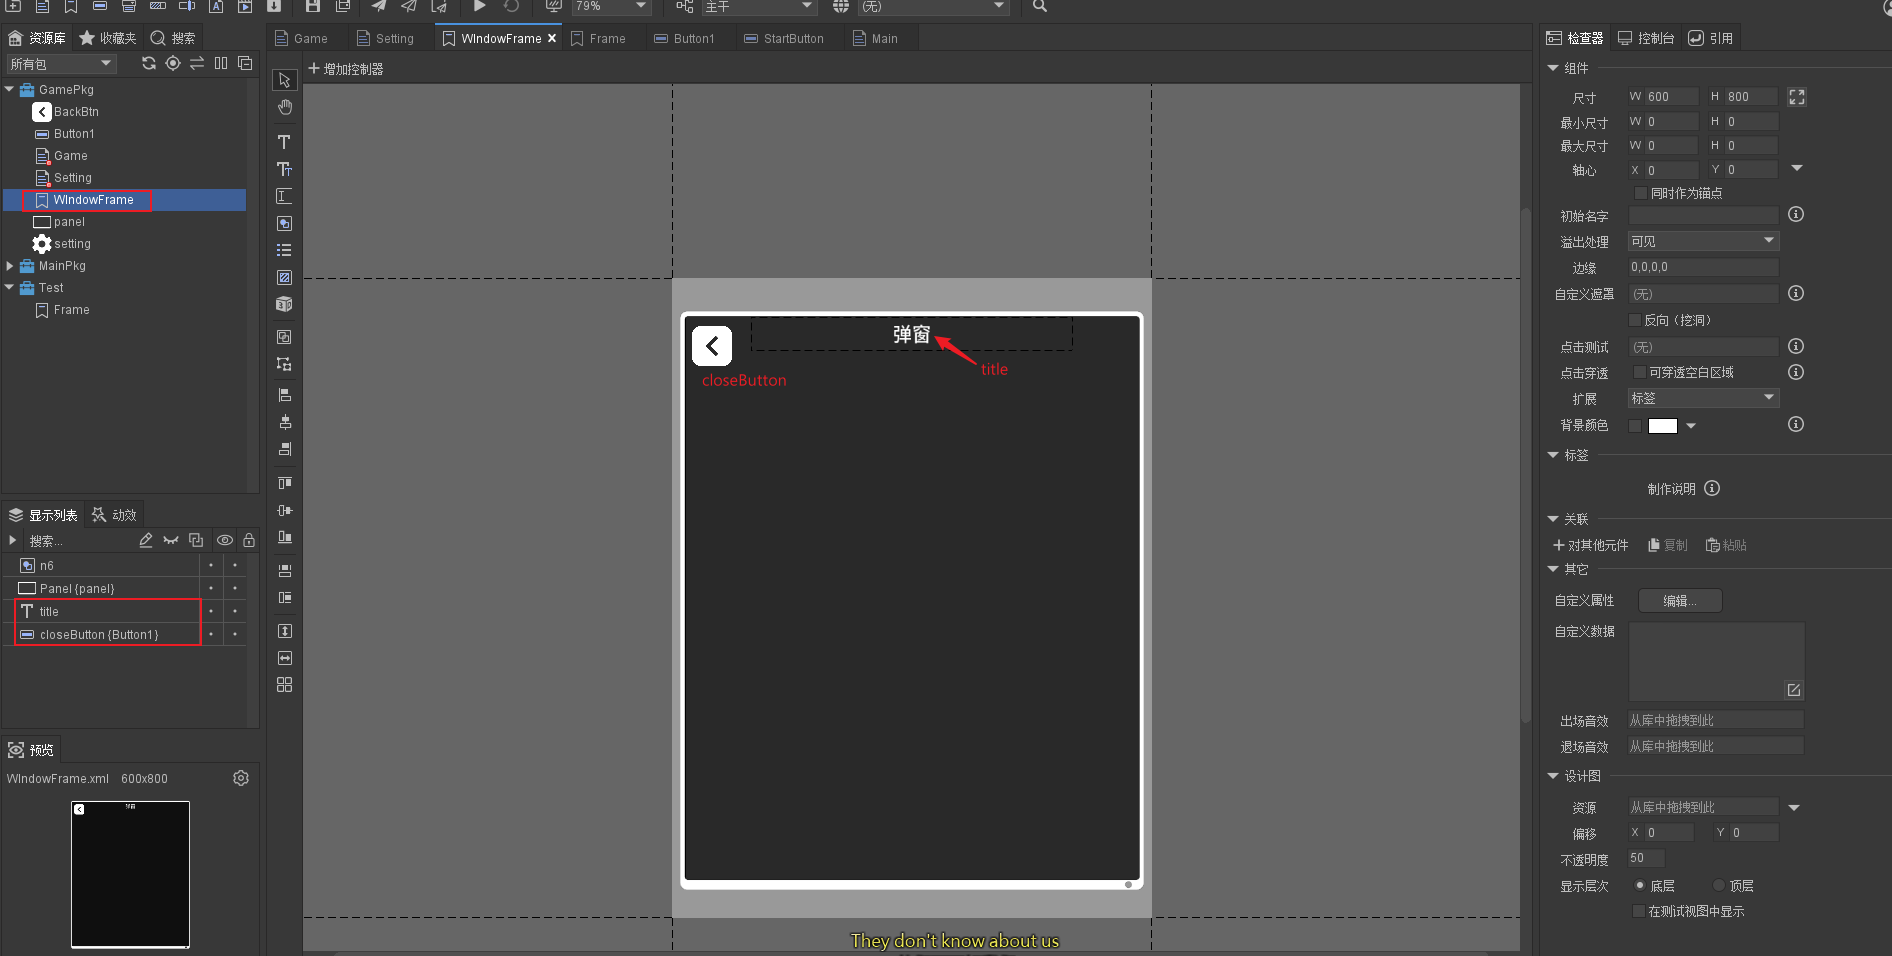
Task: Click 对其他元件 relation button
Action: click(1590, 545)
